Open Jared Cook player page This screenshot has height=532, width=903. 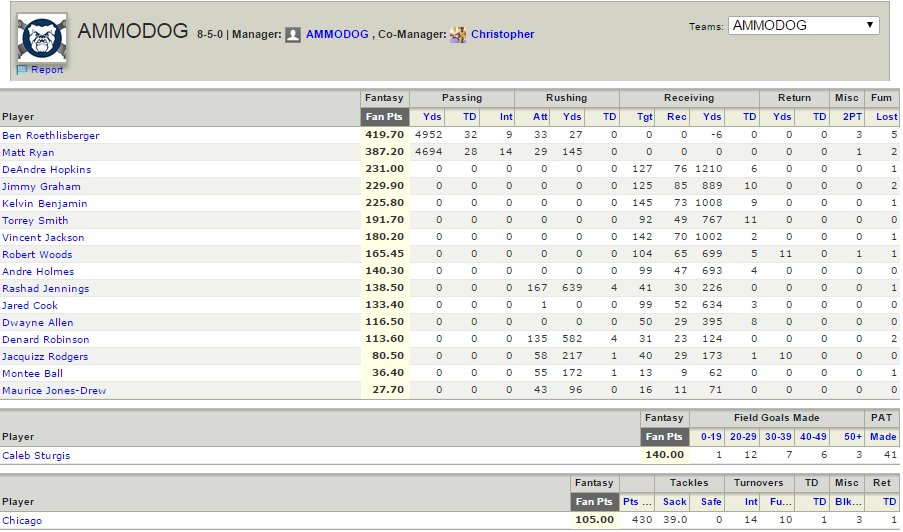[30, 306]
